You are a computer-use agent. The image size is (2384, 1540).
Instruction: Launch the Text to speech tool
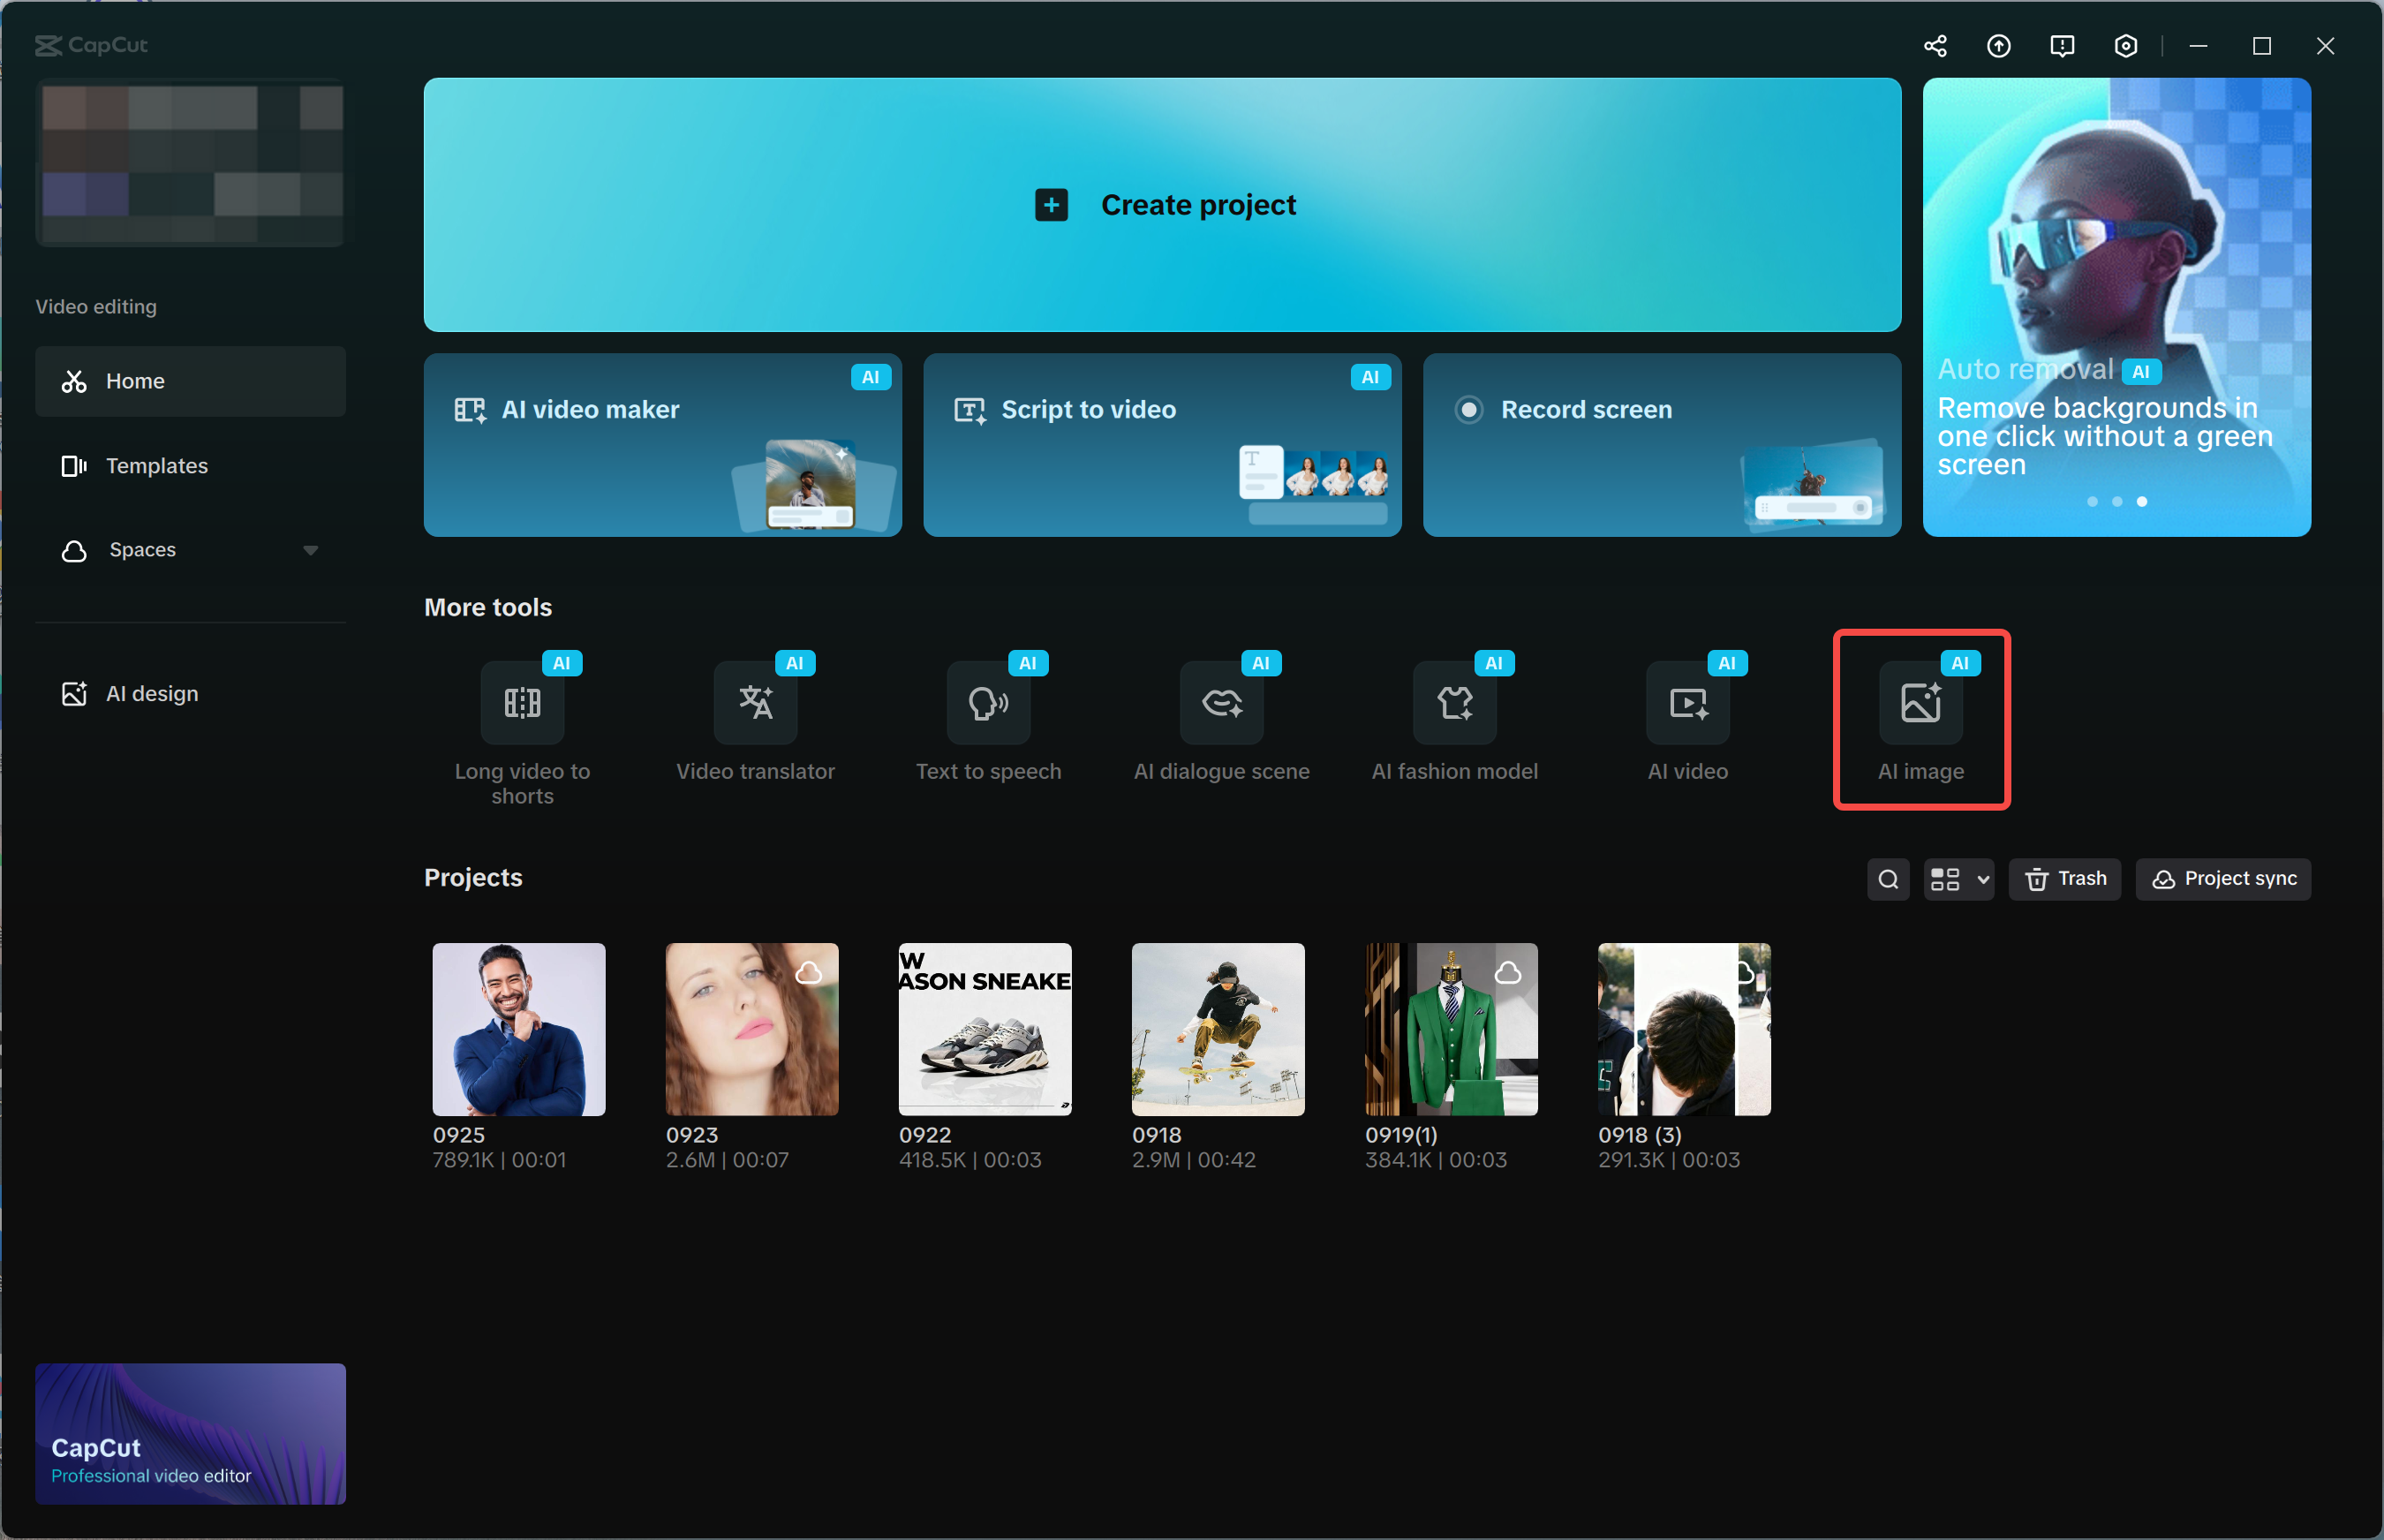[x=988, y=703]
